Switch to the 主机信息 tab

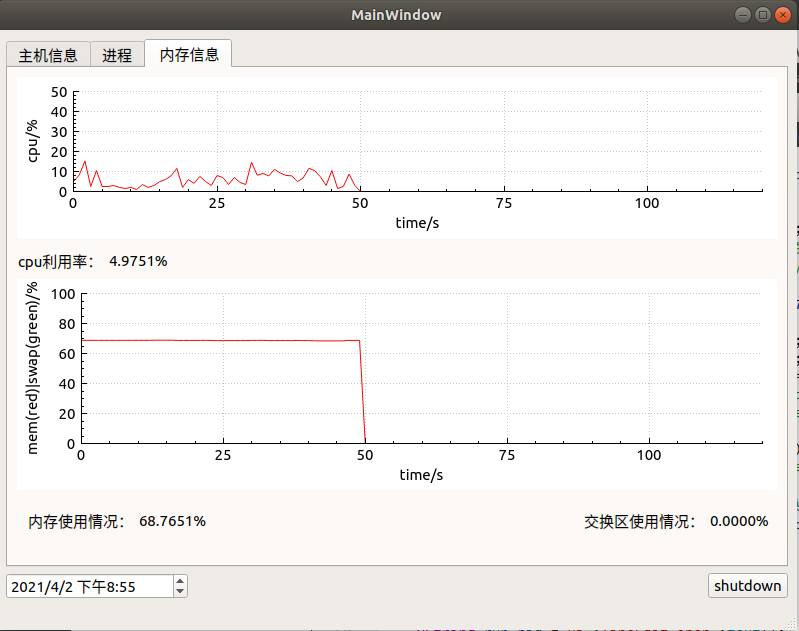point(48,55)
